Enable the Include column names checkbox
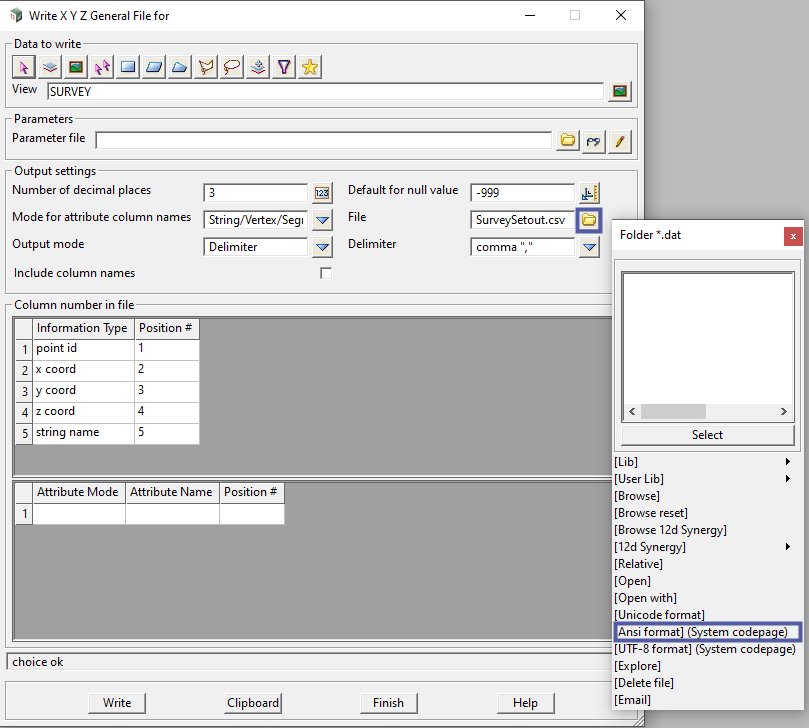The height and width of the screenshot is (728, 809). 325,273
